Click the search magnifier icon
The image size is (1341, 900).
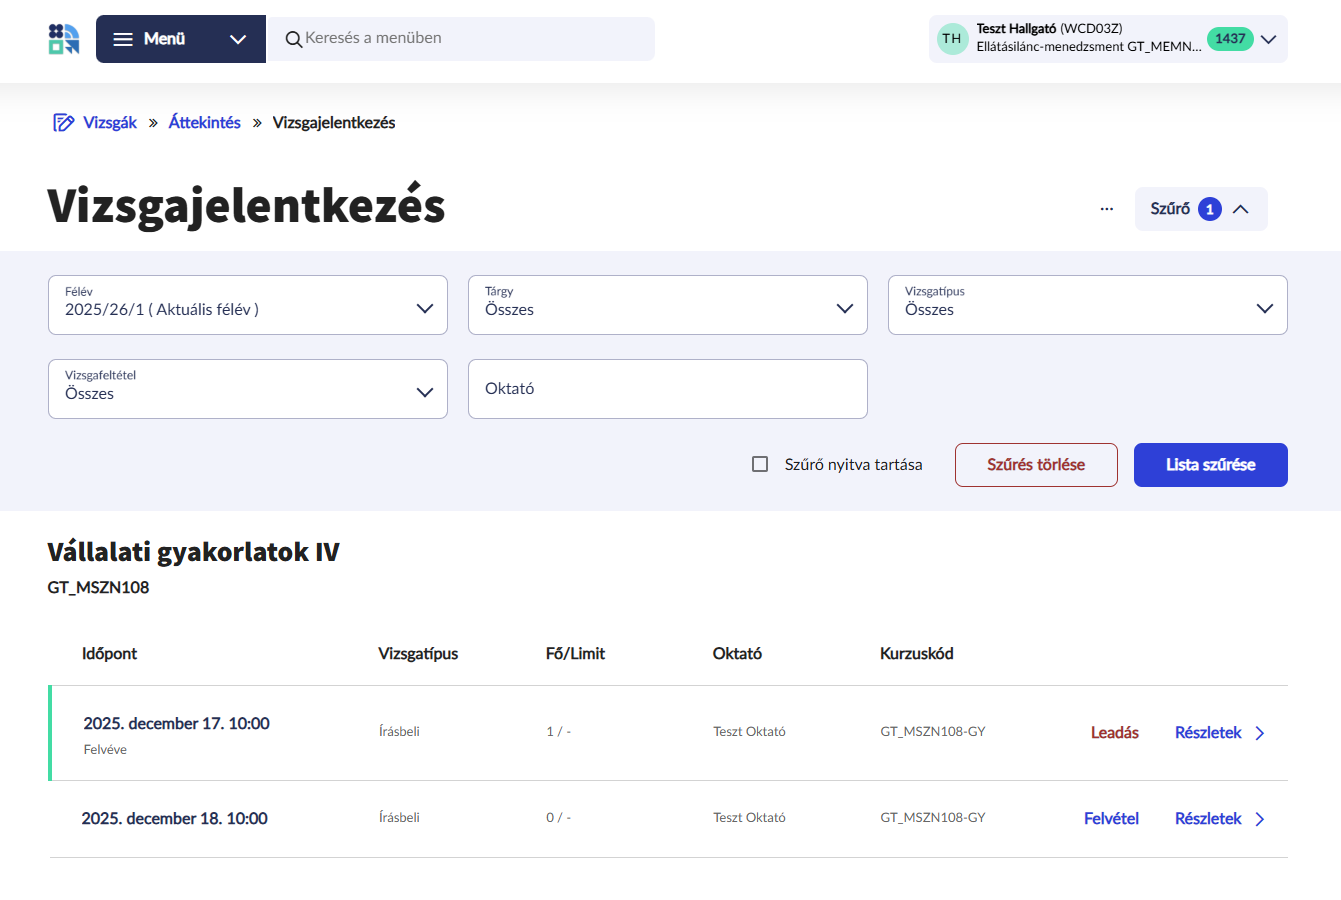pos(294,39)
